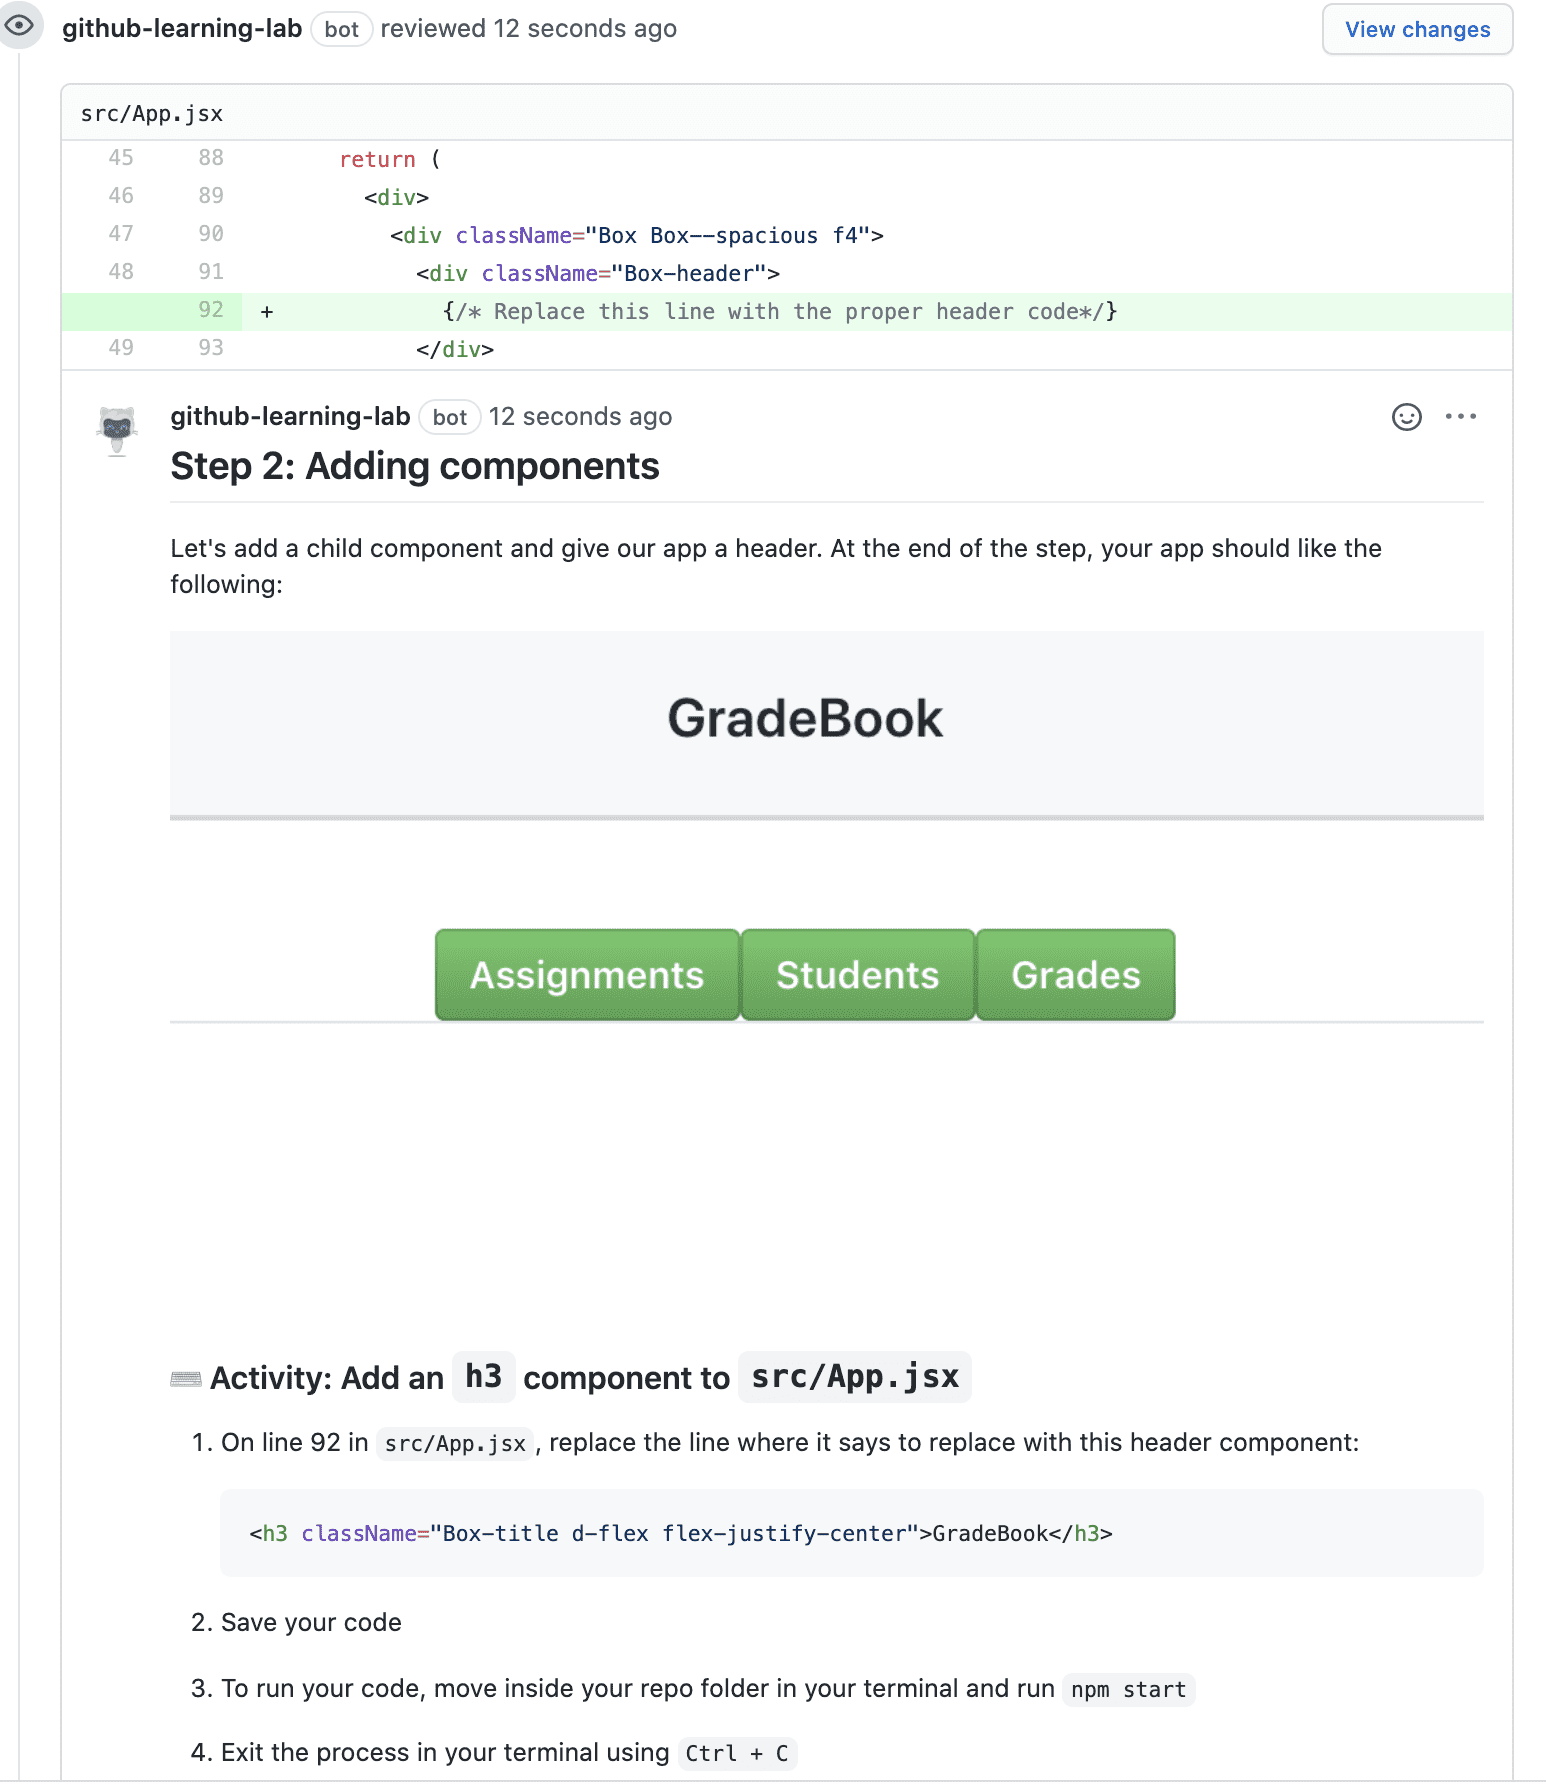Open github-learning-lab comment author link
1546x1784 pixels.
click(x=290, y=417)
